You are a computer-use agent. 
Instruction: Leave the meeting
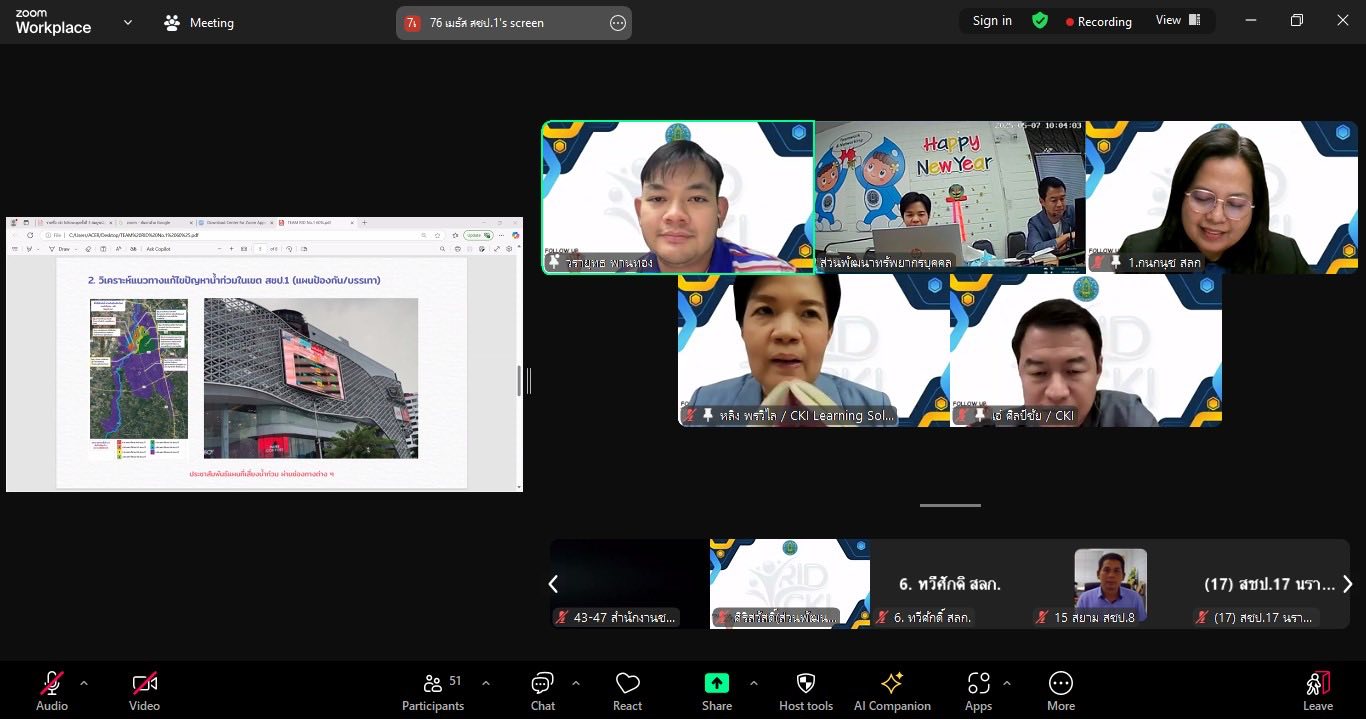(1317, 691)
